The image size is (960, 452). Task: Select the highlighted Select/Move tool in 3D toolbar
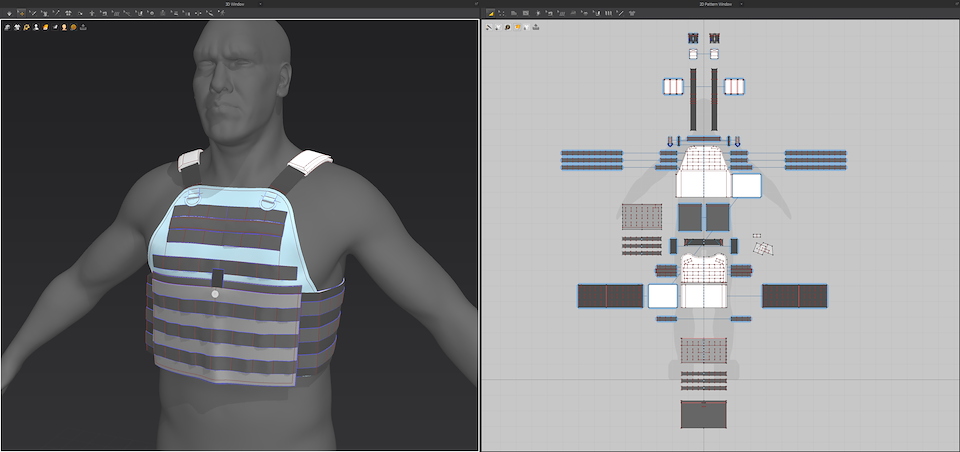(20, 13)
